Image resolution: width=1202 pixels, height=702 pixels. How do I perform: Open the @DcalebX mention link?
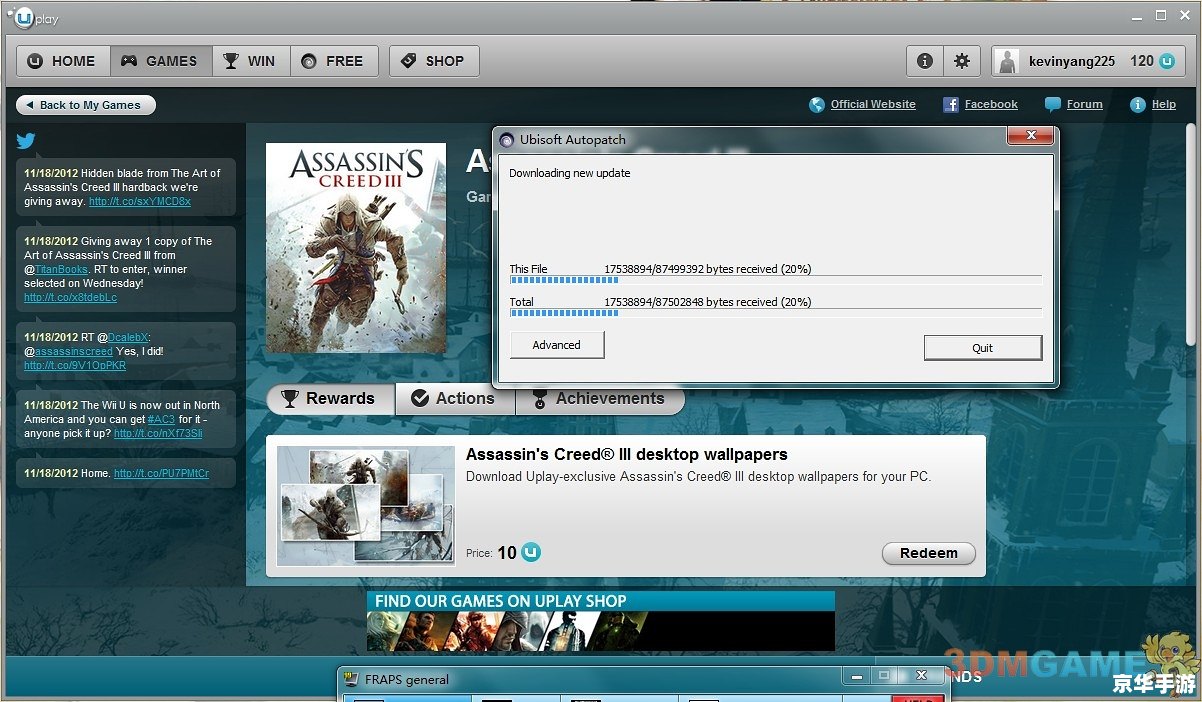[x=128, y=337]
